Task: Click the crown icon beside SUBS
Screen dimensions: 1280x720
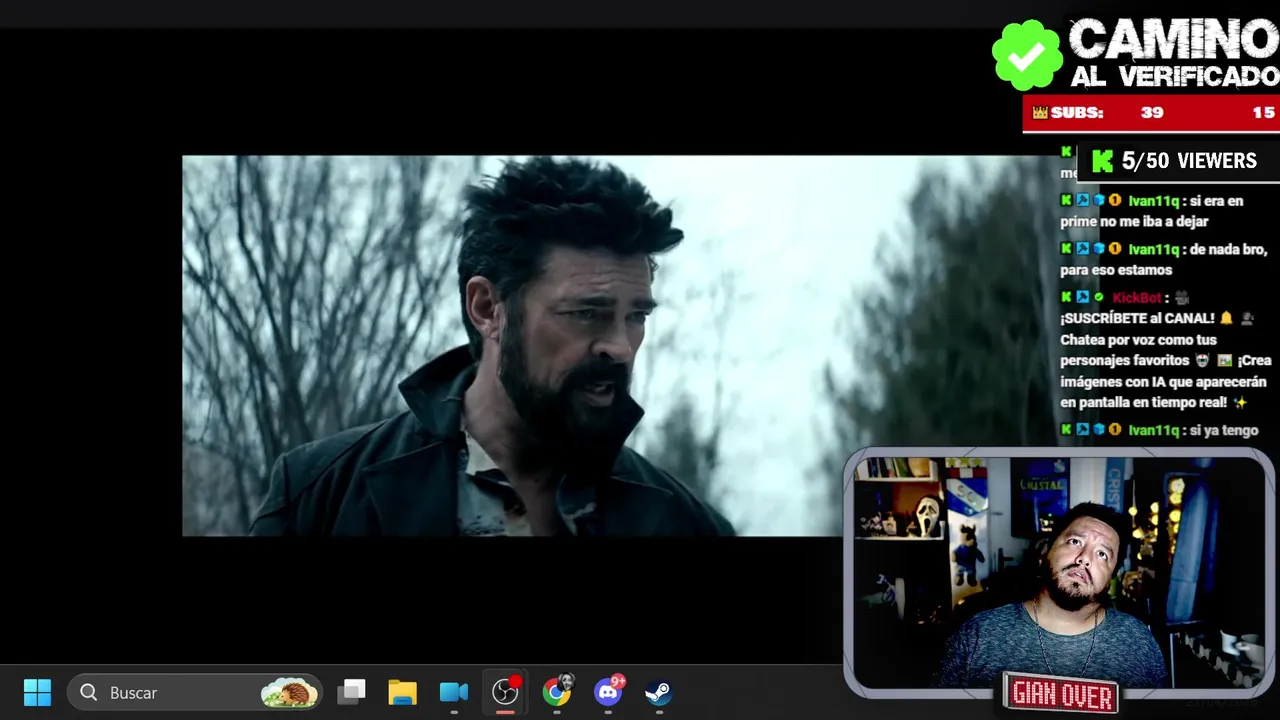Action: (1040, 113)
